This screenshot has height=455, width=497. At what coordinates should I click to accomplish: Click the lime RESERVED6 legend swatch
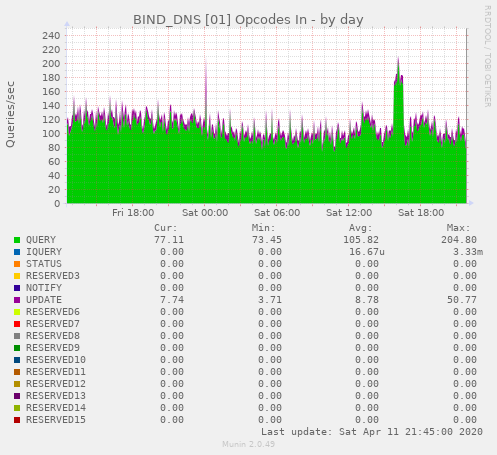[17, 312]
